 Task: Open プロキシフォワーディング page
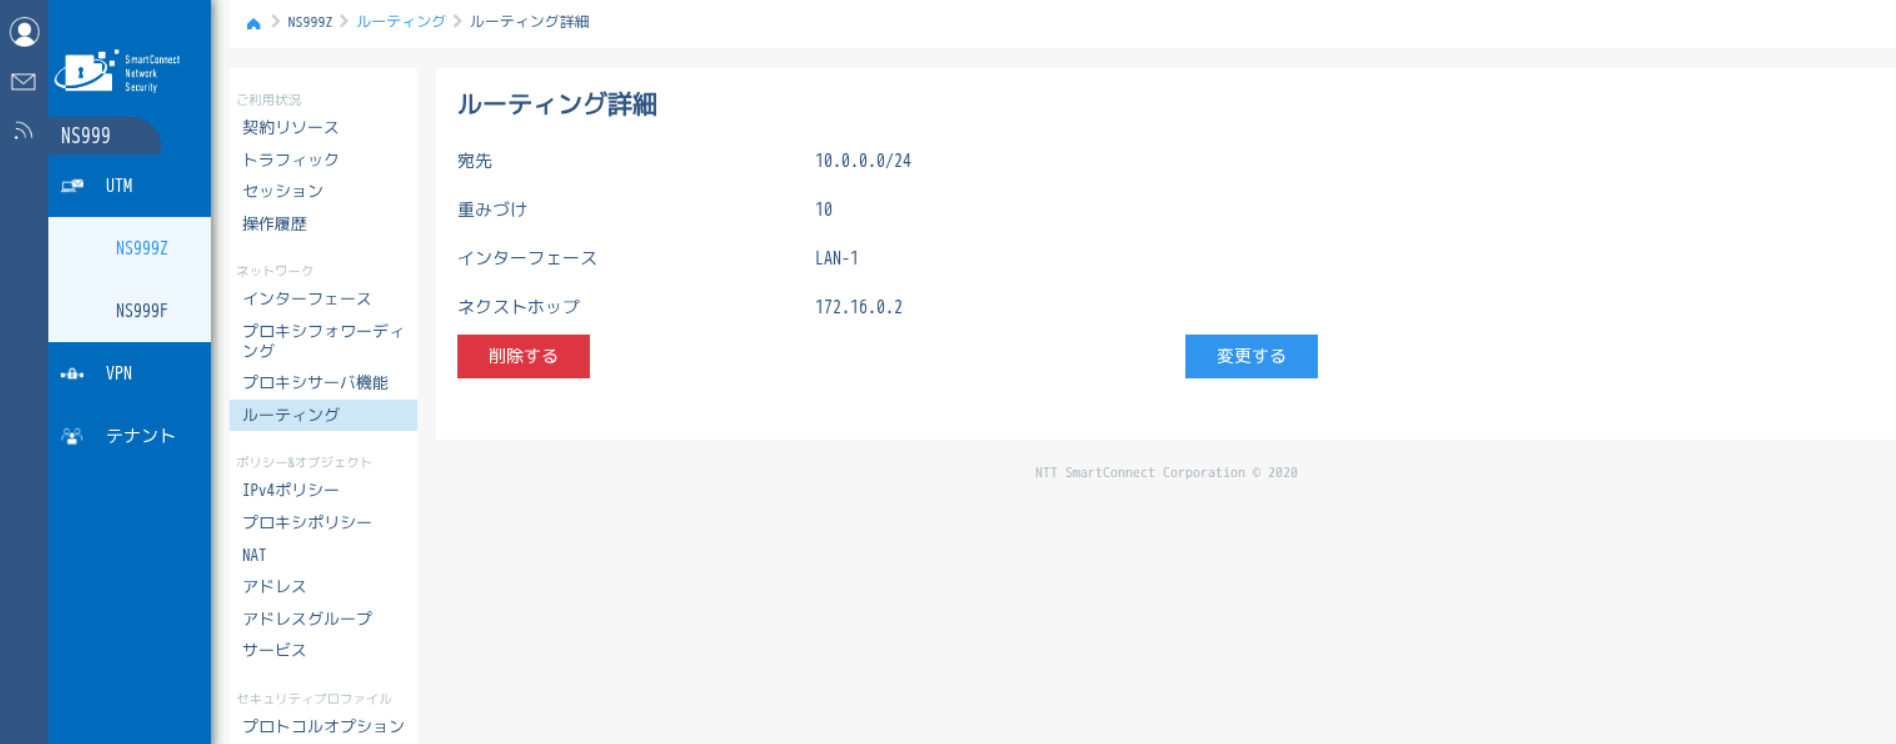323,341
